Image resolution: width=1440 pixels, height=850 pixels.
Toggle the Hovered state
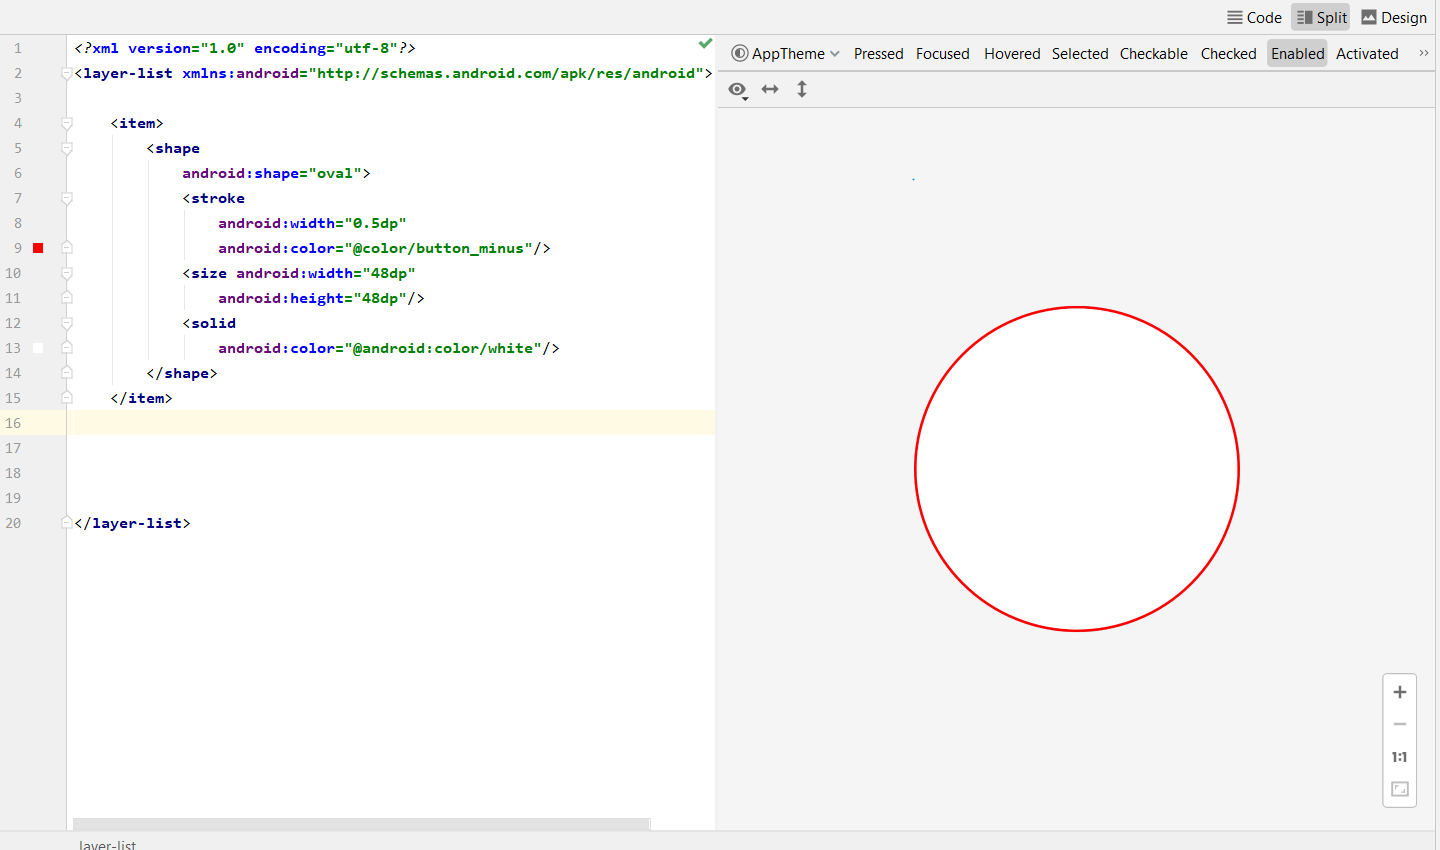[1012, 54]
